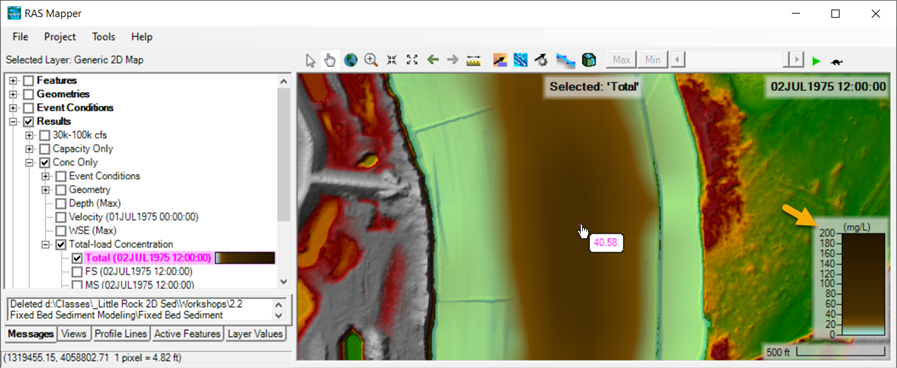Switch to the Profile Lines tab
This screenshot has height=368, width=897.
tap(121, 334)
